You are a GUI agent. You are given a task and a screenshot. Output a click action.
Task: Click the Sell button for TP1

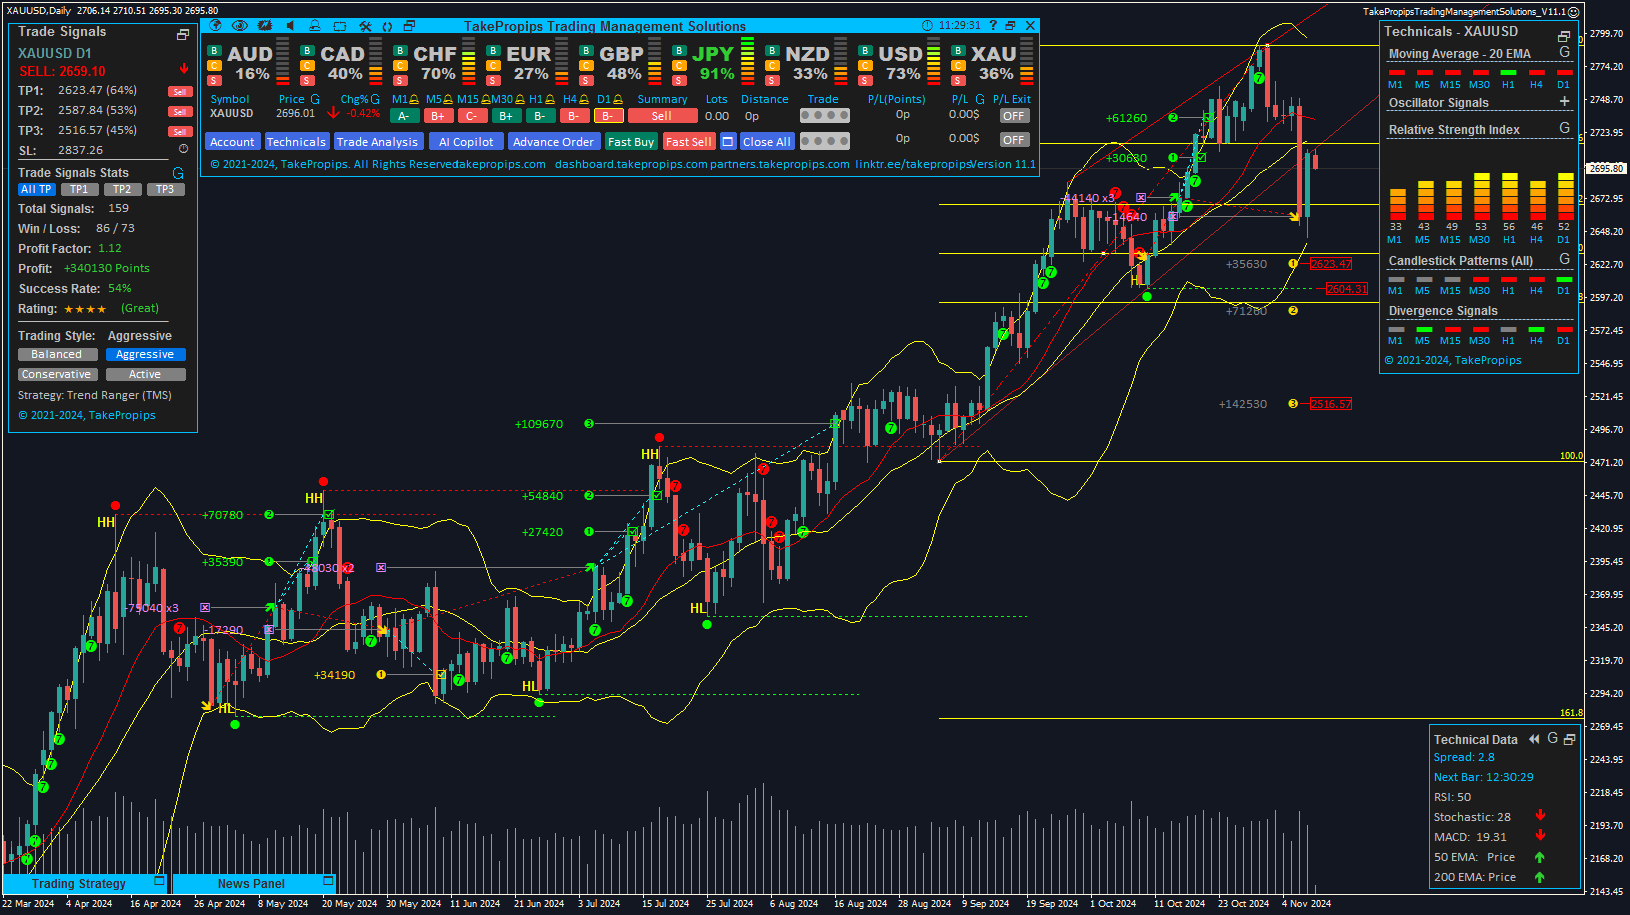coord(180,91)
